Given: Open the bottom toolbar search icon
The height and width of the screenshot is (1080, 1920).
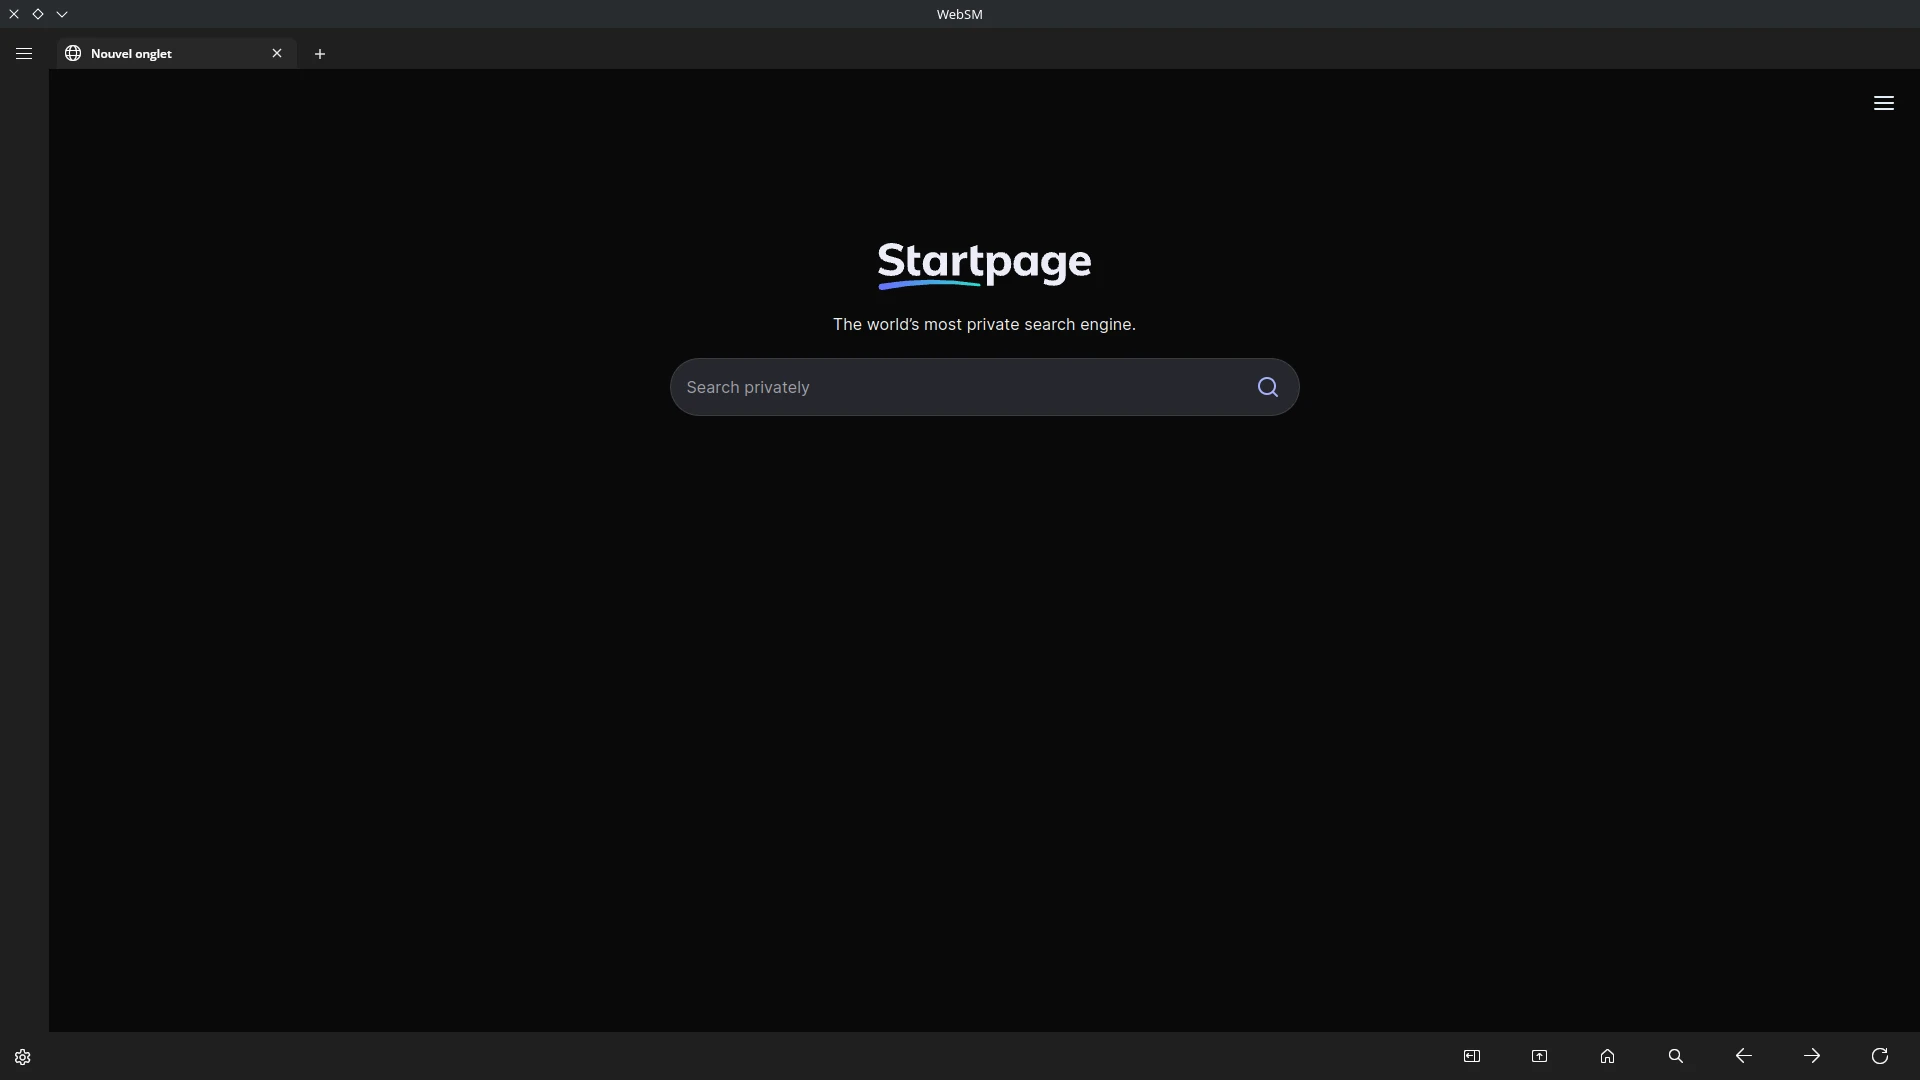Looking at the screenshot, I should point(1675,1056).
